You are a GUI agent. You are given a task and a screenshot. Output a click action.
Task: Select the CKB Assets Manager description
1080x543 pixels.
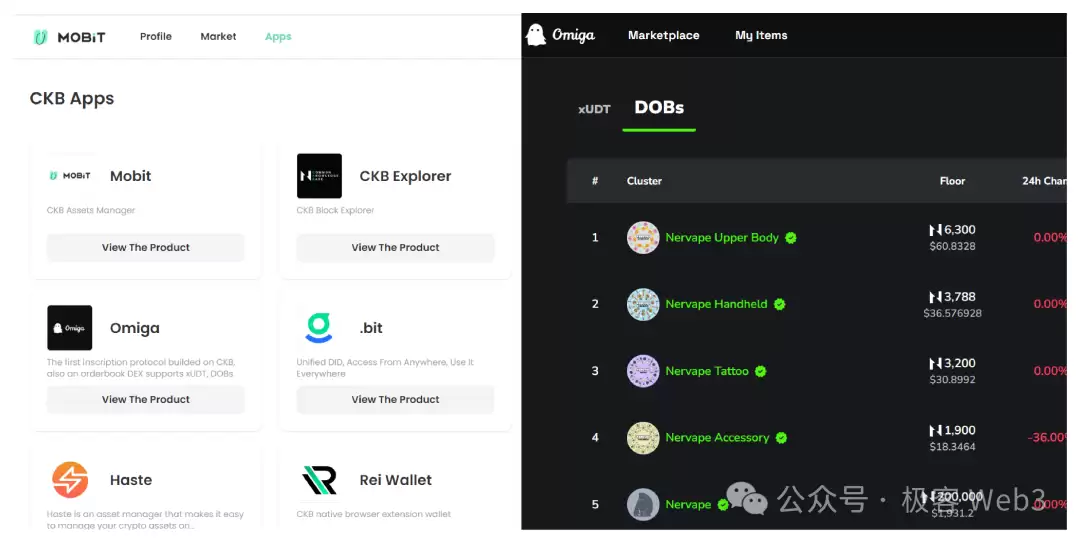[91, 210]
